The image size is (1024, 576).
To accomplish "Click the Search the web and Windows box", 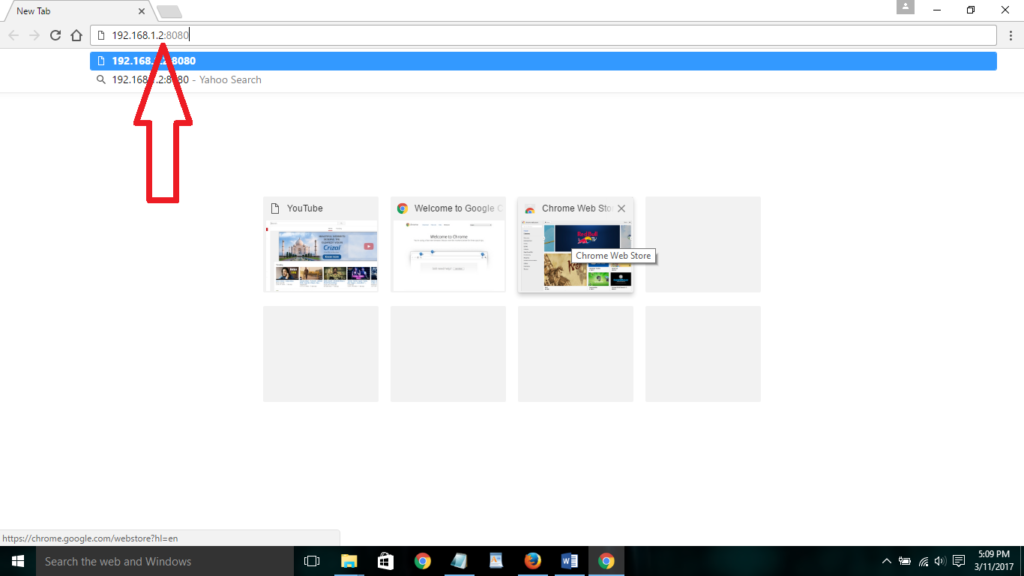I will (x=165, y=561).
